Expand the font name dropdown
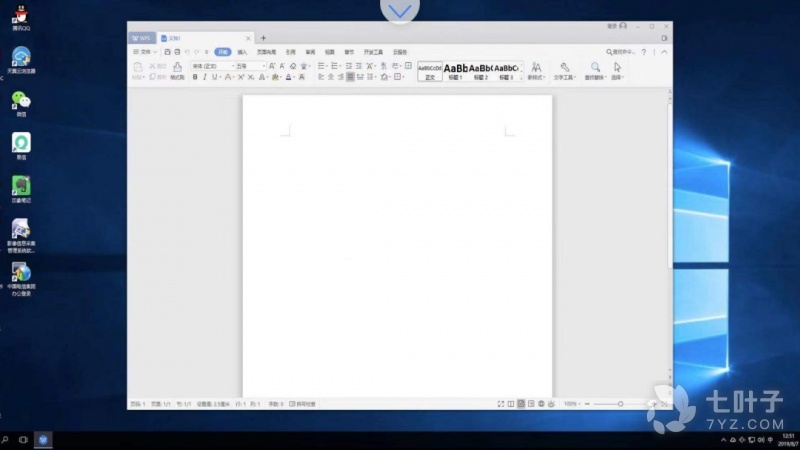Screen dimensions: 800x450 coord(231,66)
